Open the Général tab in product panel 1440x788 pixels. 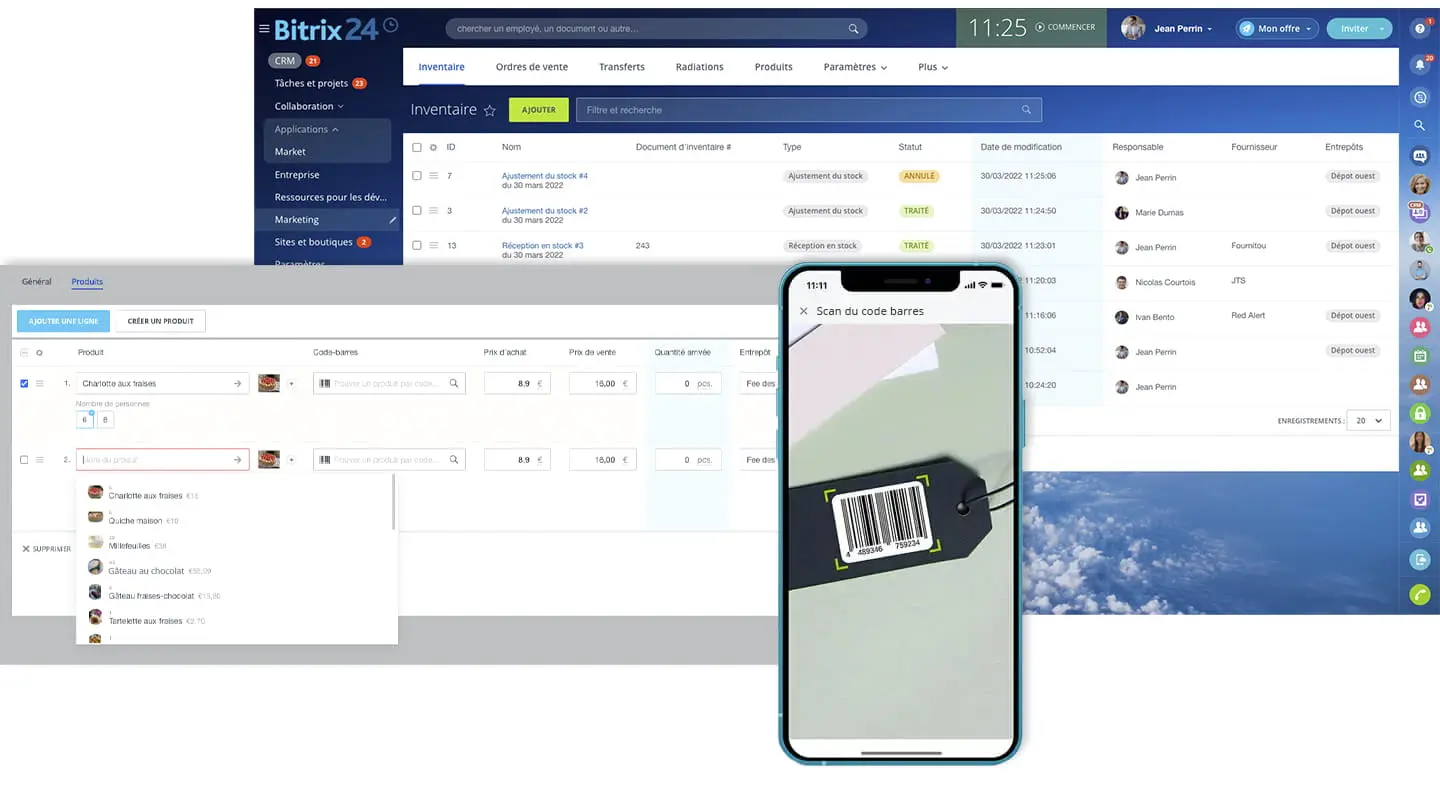click(36, 282)
